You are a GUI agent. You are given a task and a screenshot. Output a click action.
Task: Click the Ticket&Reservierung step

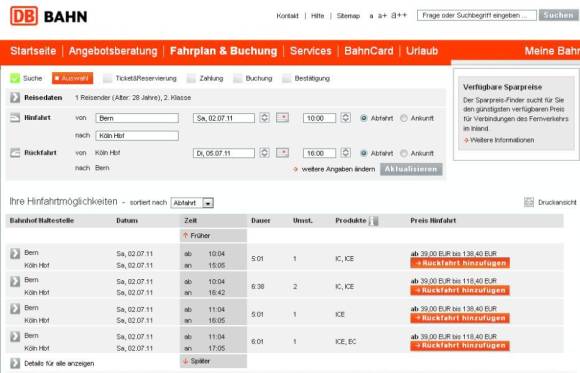[x=146, y=78]
